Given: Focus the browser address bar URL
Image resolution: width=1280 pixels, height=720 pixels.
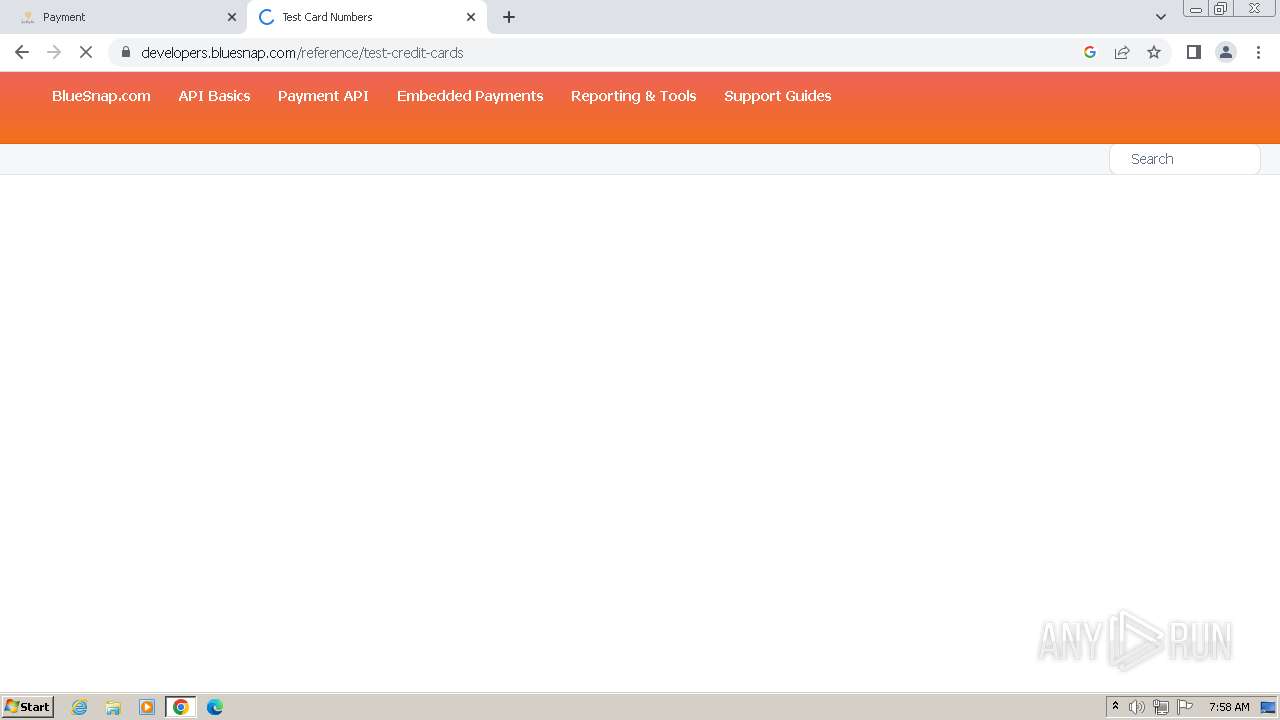Looking at the screenshot, I should (302, 52).
